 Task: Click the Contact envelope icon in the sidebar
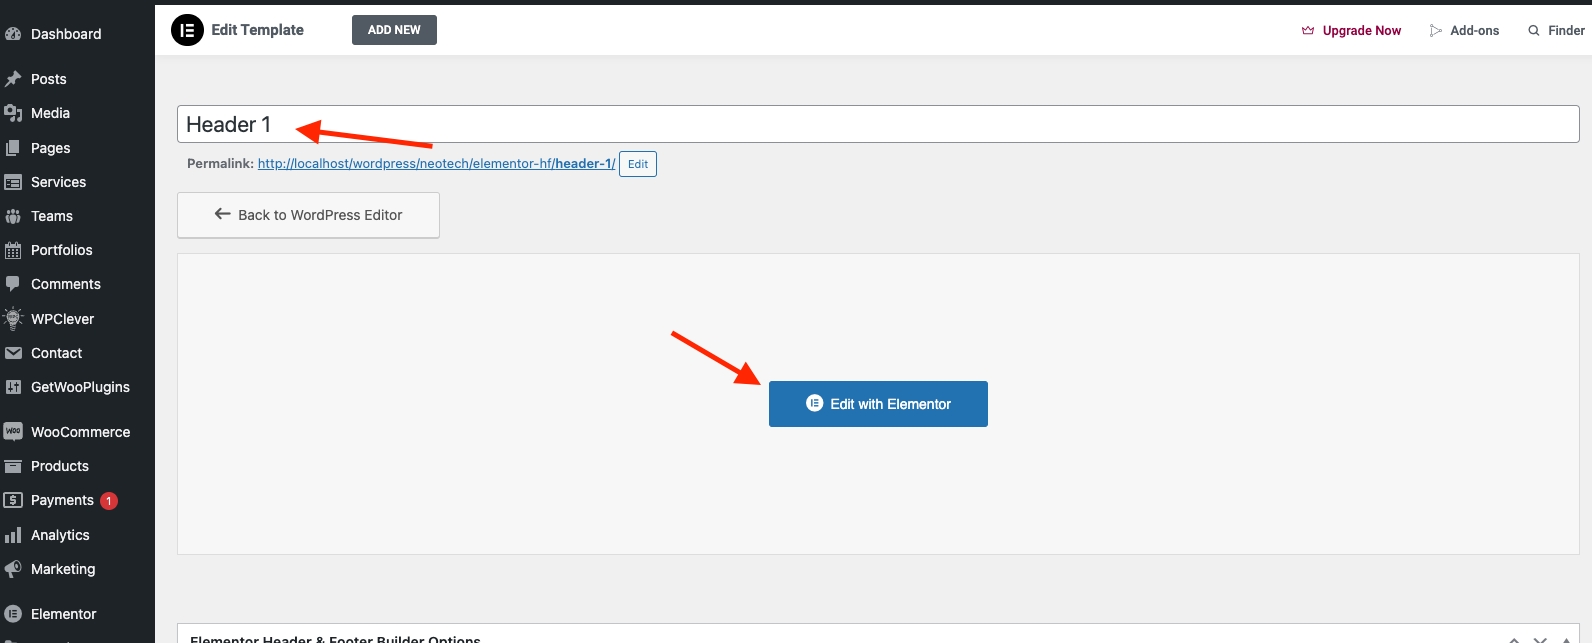click(13, 353)
